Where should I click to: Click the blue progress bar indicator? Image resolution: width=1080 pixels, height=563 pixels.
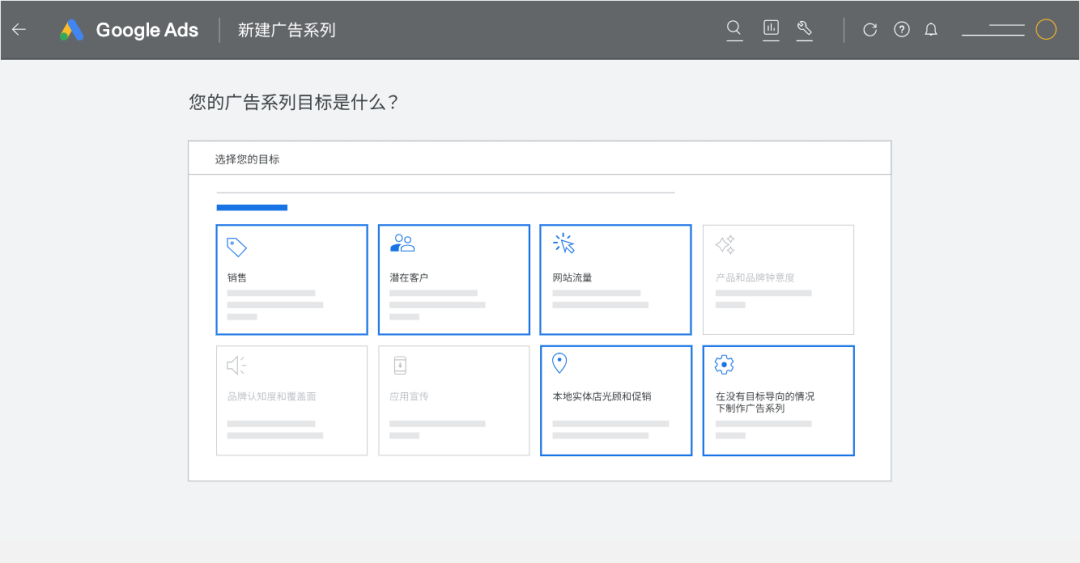[x=252, y=208]
